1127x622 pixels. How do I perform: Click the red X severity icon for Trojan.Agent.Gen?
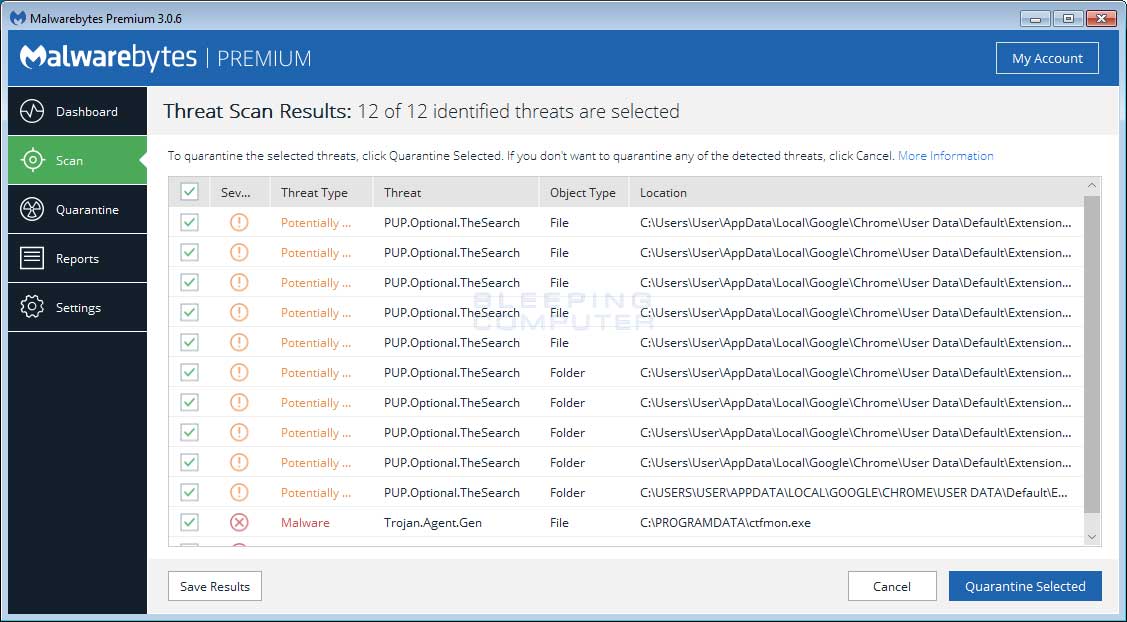[x=239, y=523]
